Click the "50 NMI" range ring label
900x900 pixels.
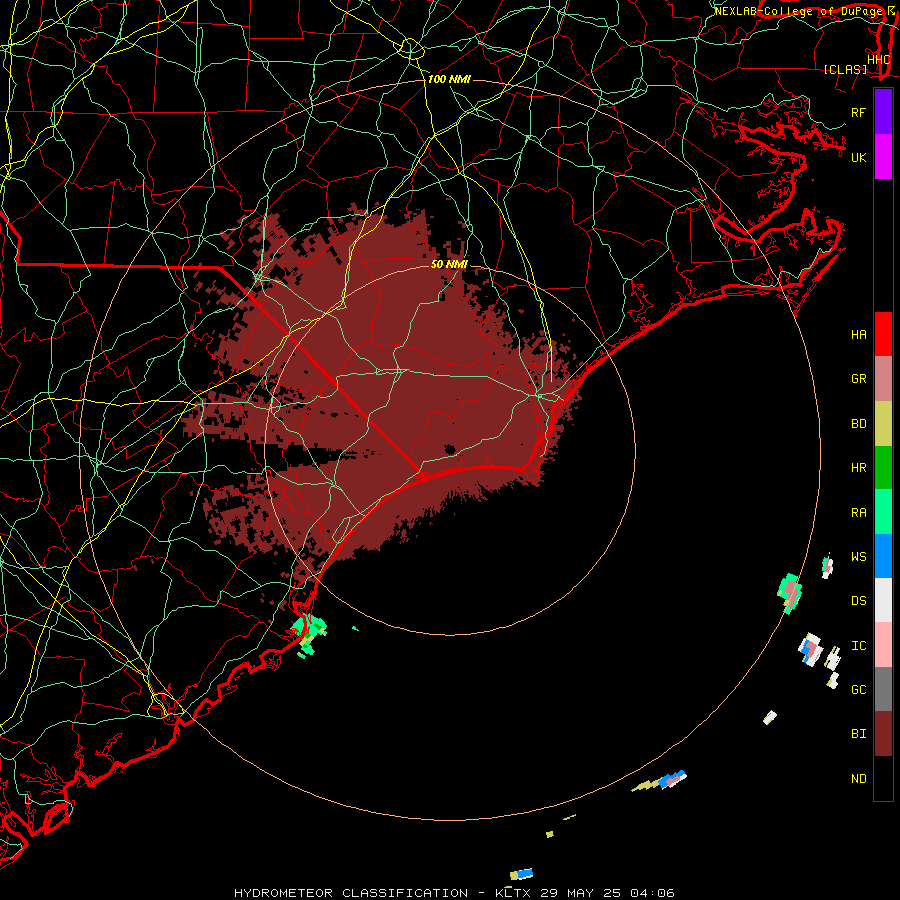pyautogui.click(x=449, y=264)
